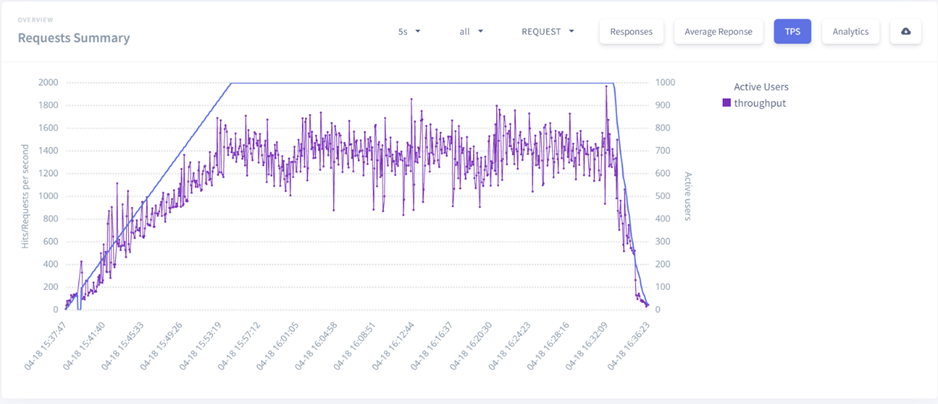Click the 04-18 15:53:19 time label
The image size is (938, 404).
pos(201,346)
